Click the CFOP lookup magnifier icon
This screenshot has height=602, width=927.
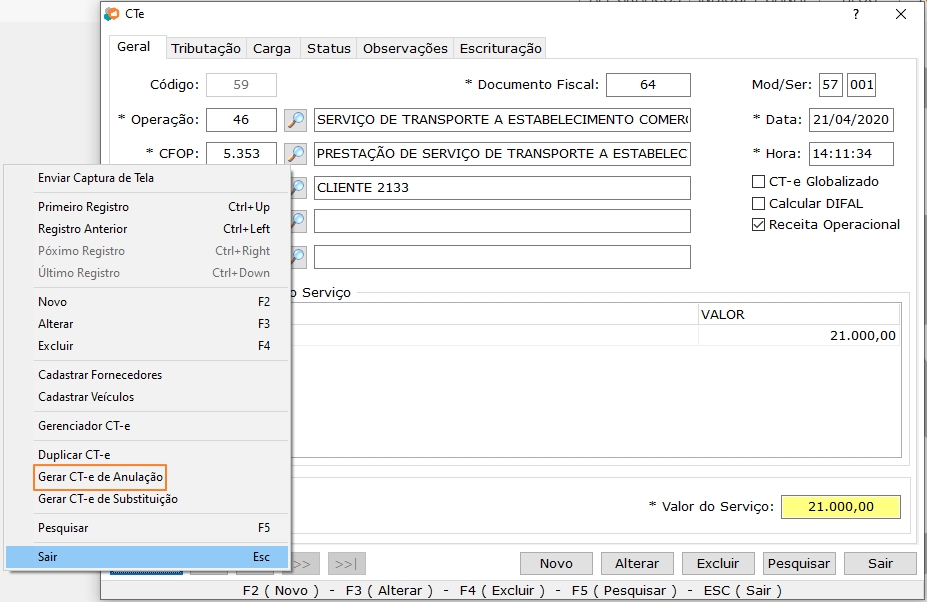295,154
